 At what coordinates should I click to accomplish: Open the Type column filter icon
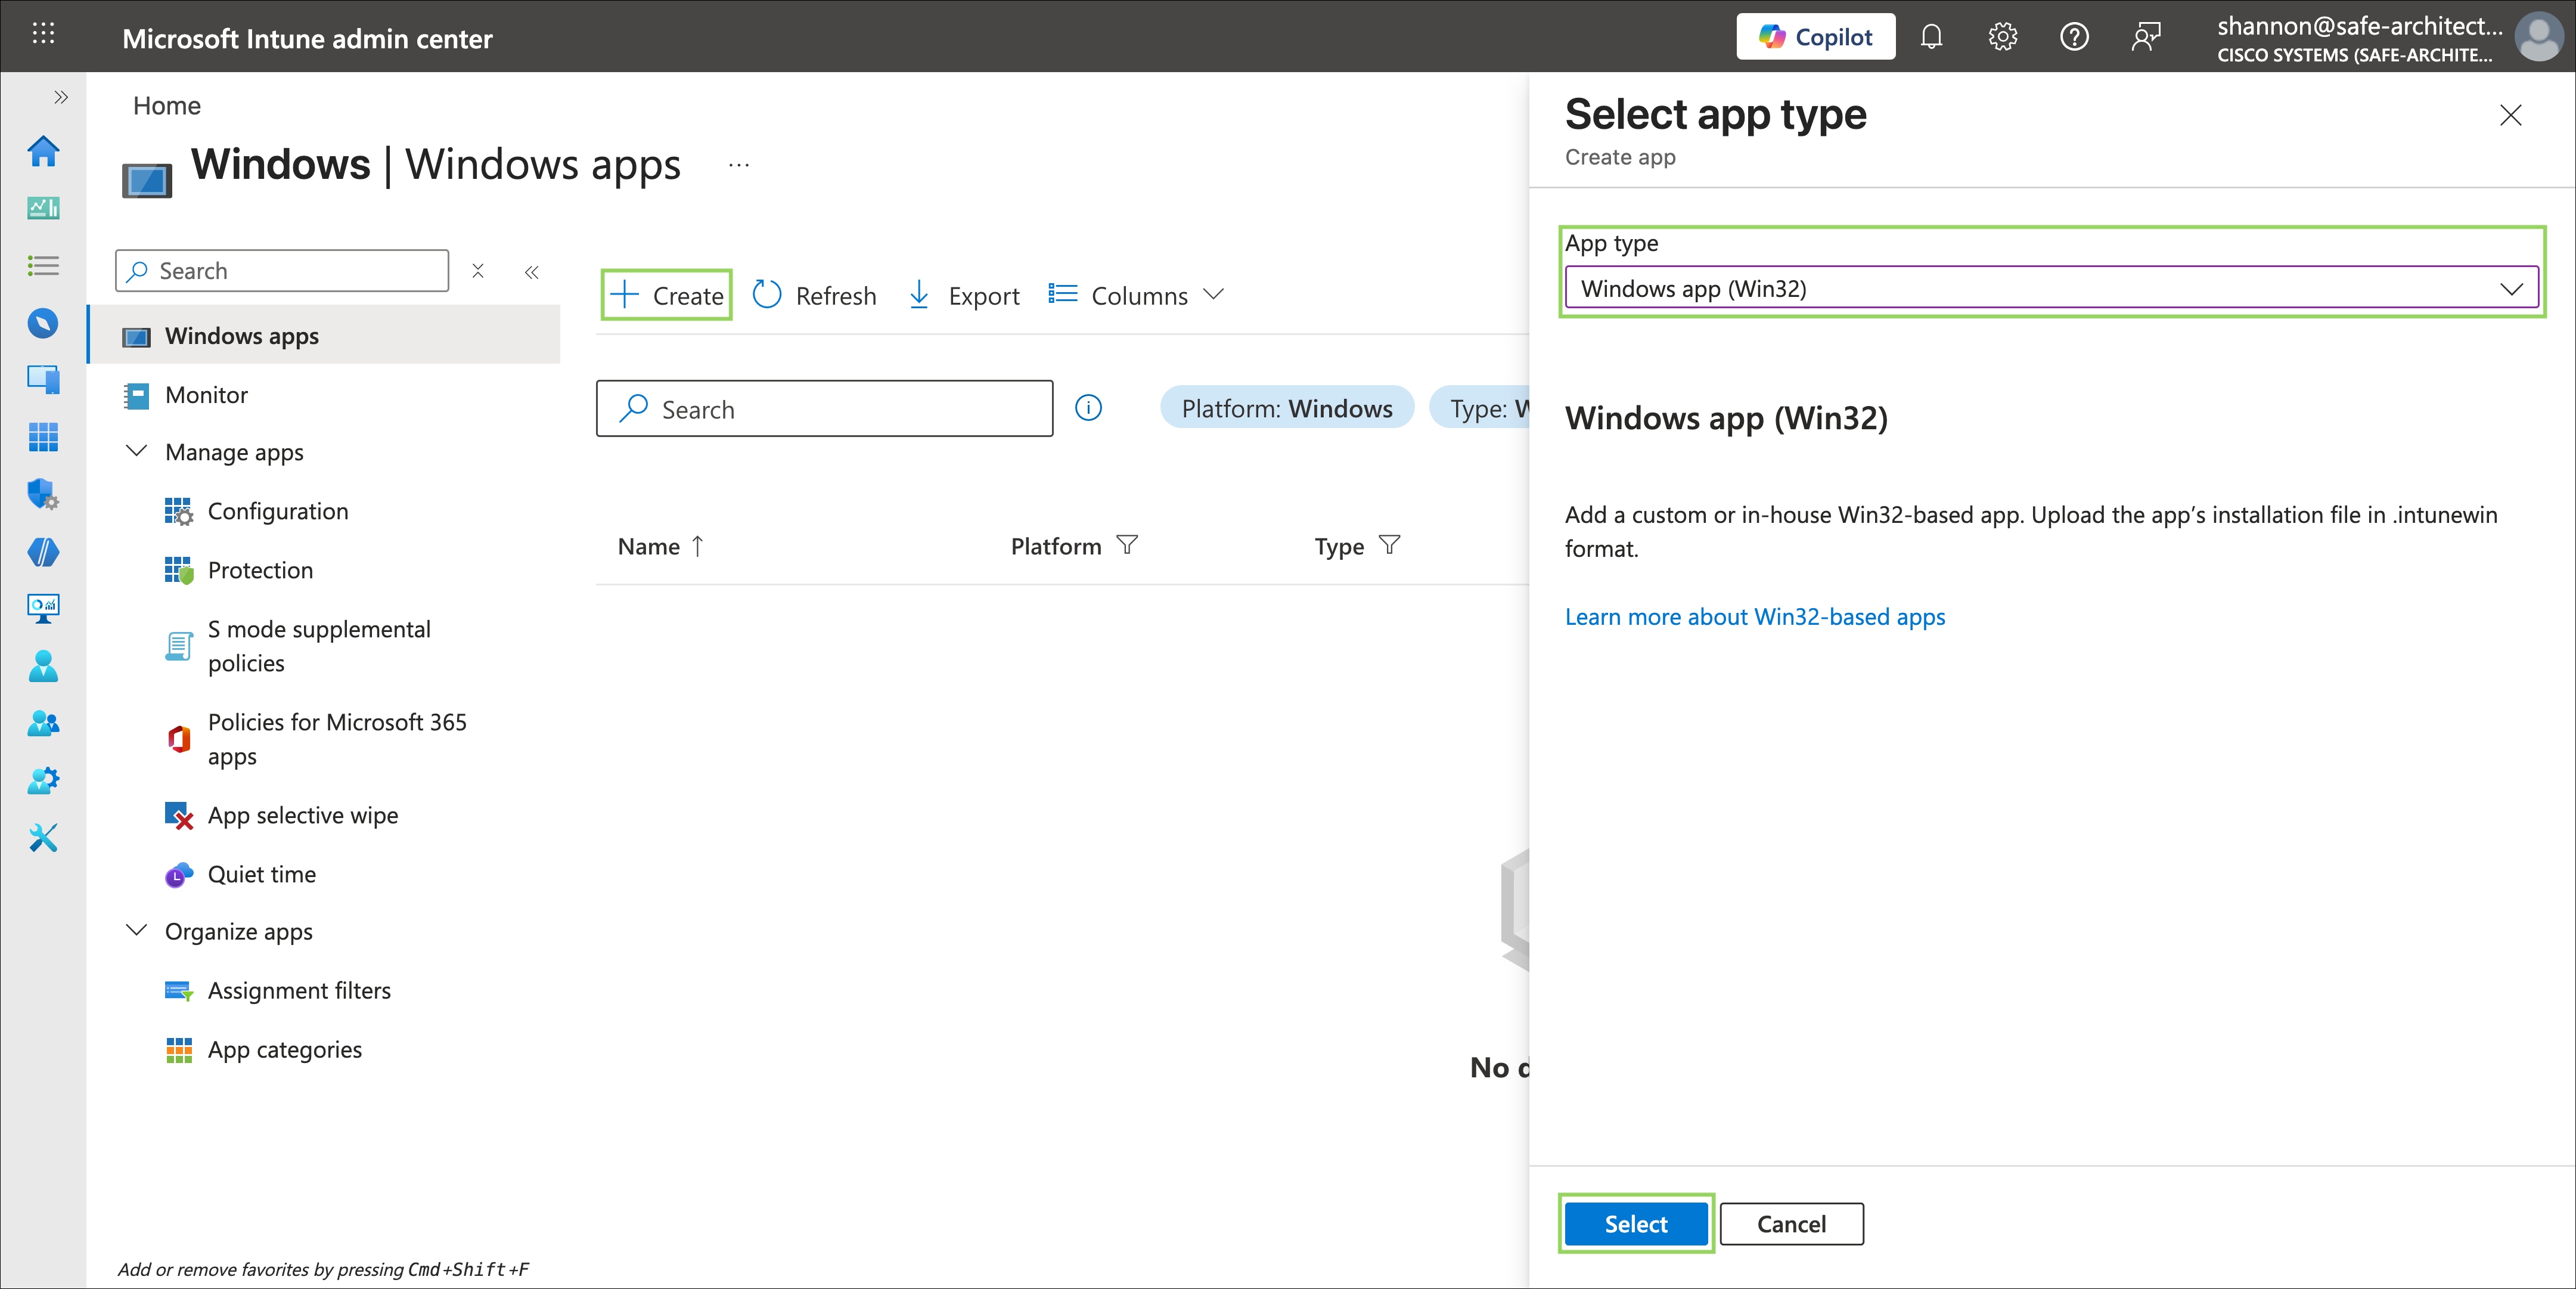coord(1389,545)
